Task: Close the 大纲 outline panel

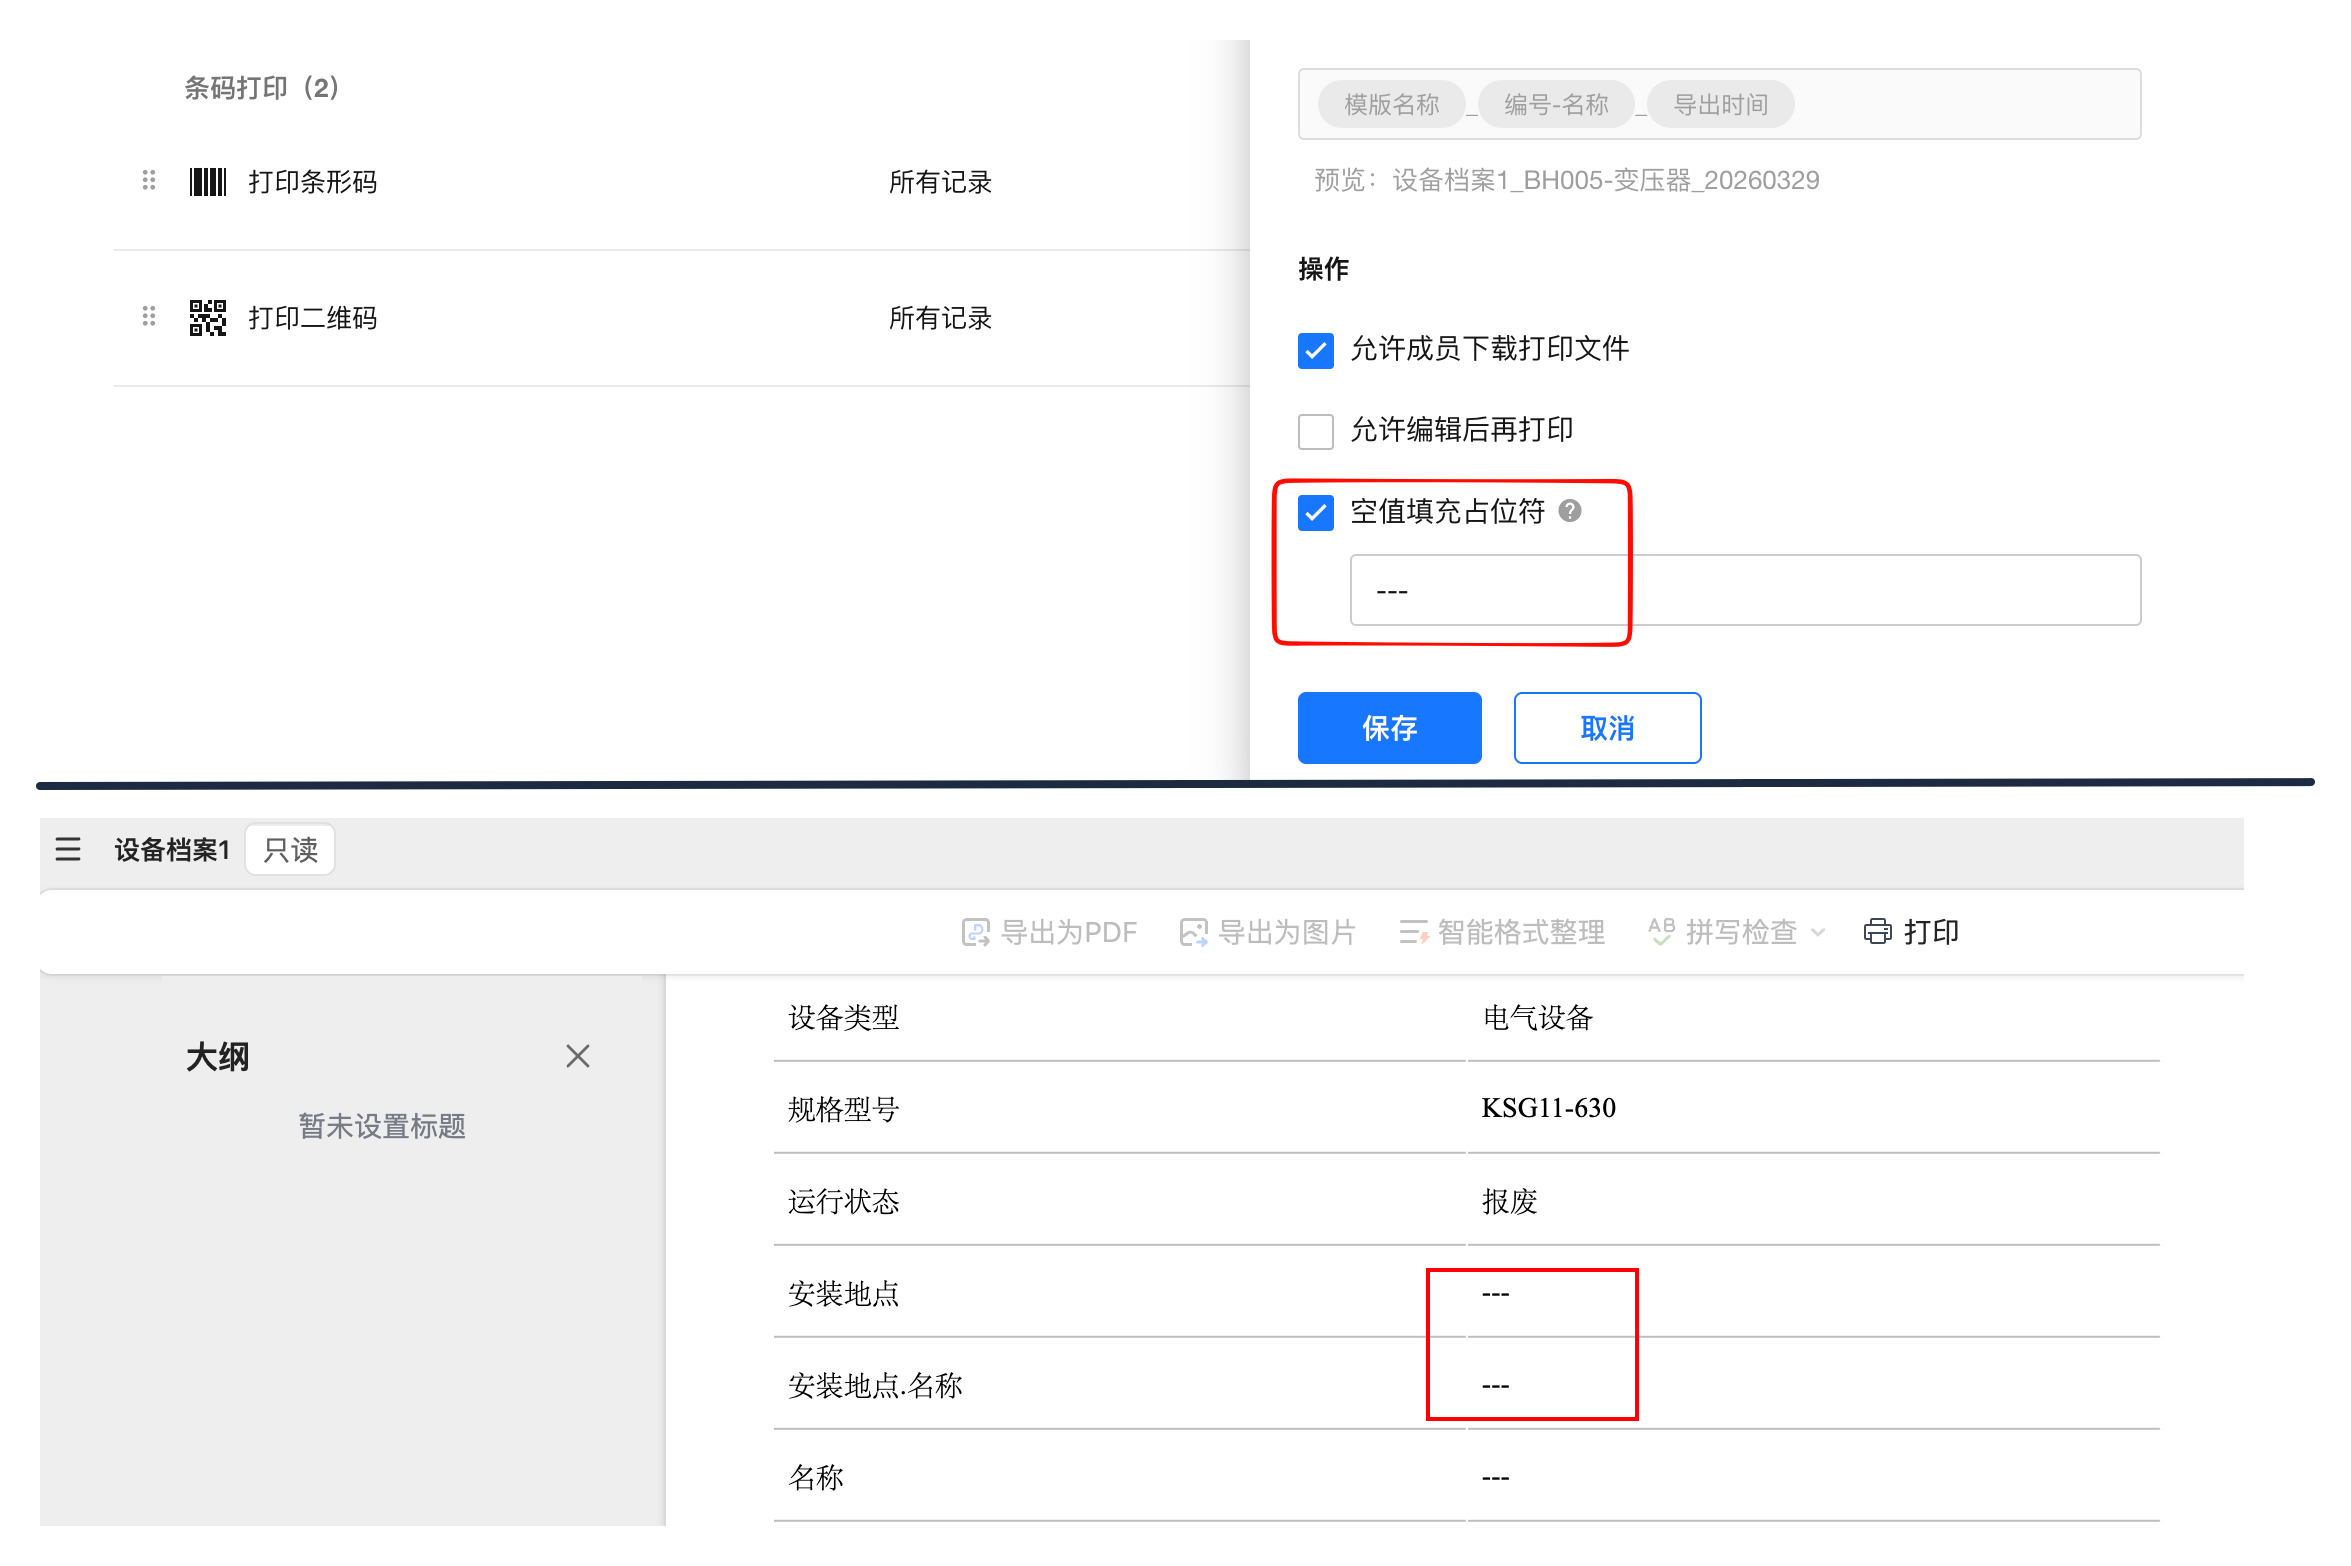Action: click(x=577, y=1056)
